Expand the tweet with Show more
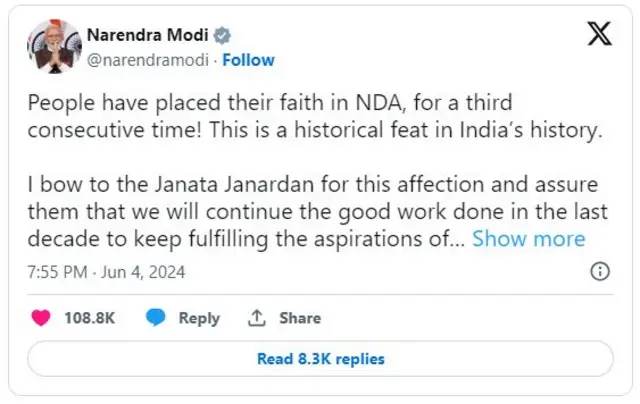 pyautogui.click(x=528, y=239)
